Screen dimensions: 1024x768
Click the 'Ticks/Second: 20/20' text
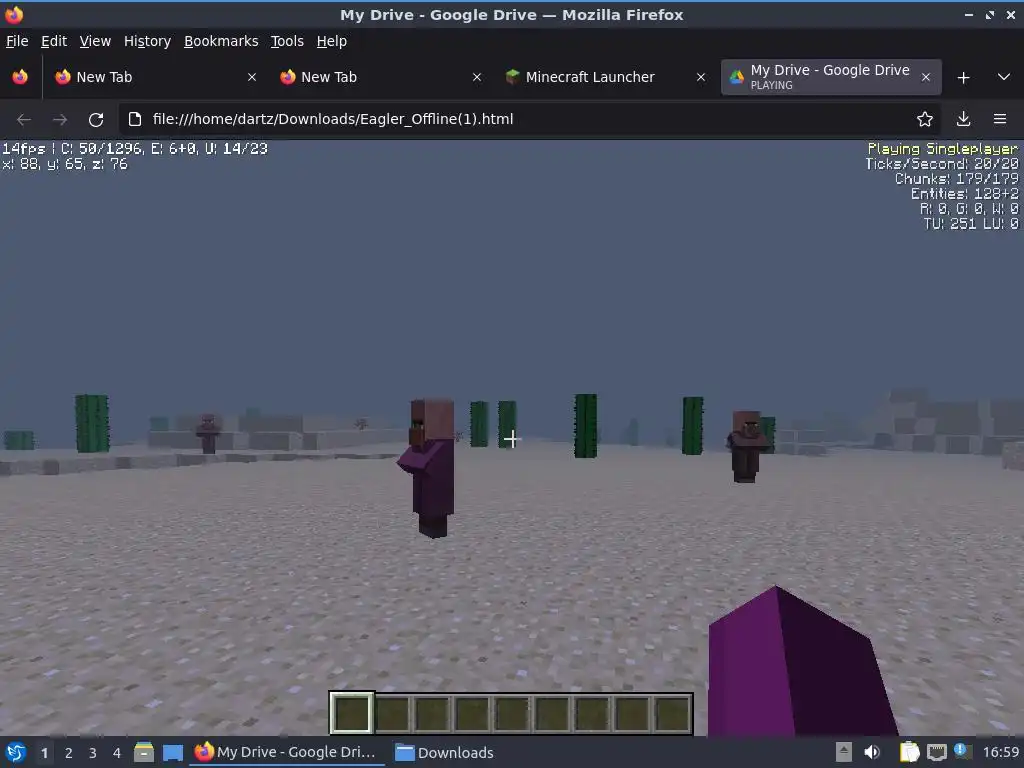[942, 164]
